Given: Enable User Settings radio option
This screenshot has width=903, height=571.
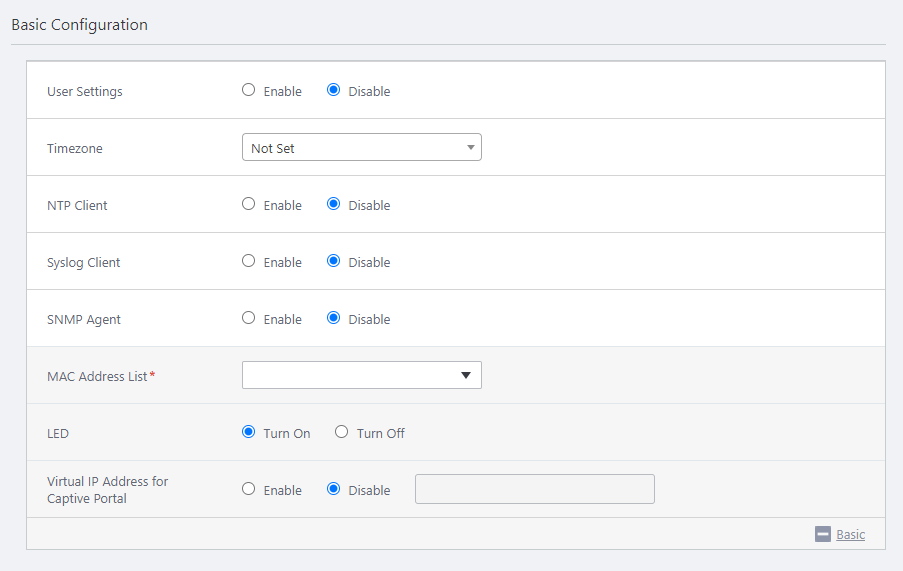Looking at the screenshot, I should (249, 90).
